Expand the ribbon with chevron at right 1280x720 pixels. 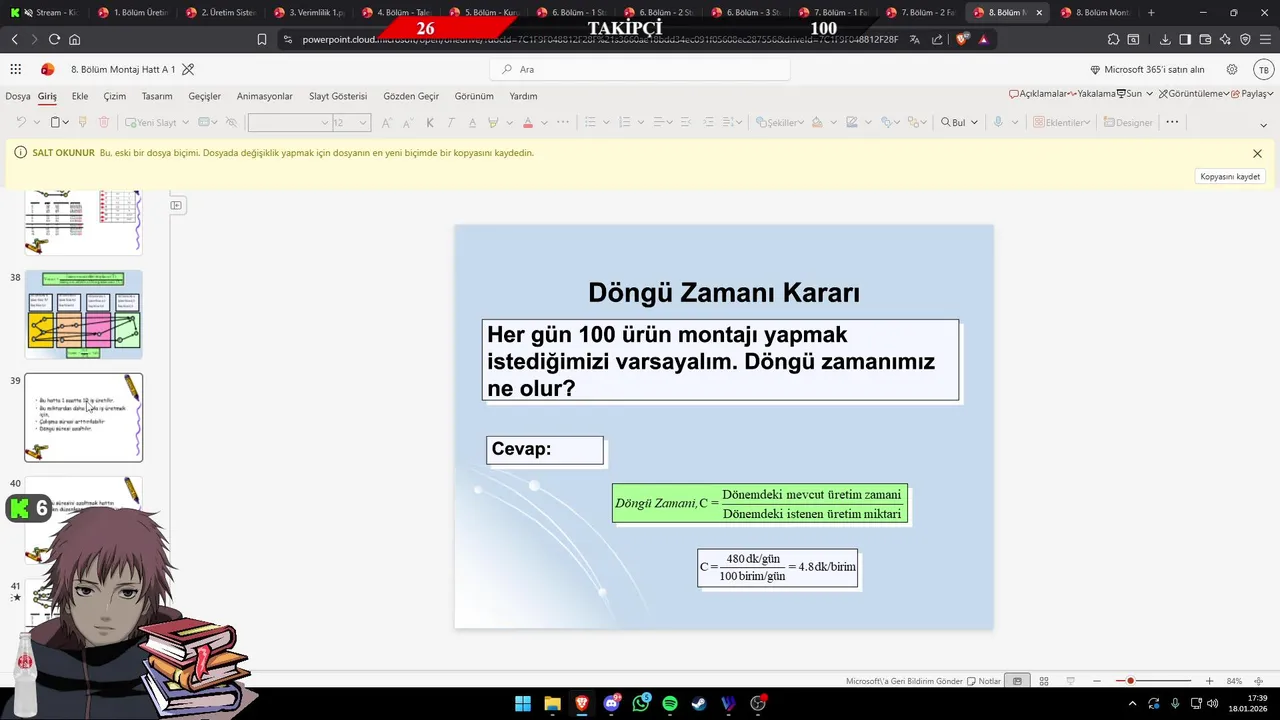pos(1263,125)
